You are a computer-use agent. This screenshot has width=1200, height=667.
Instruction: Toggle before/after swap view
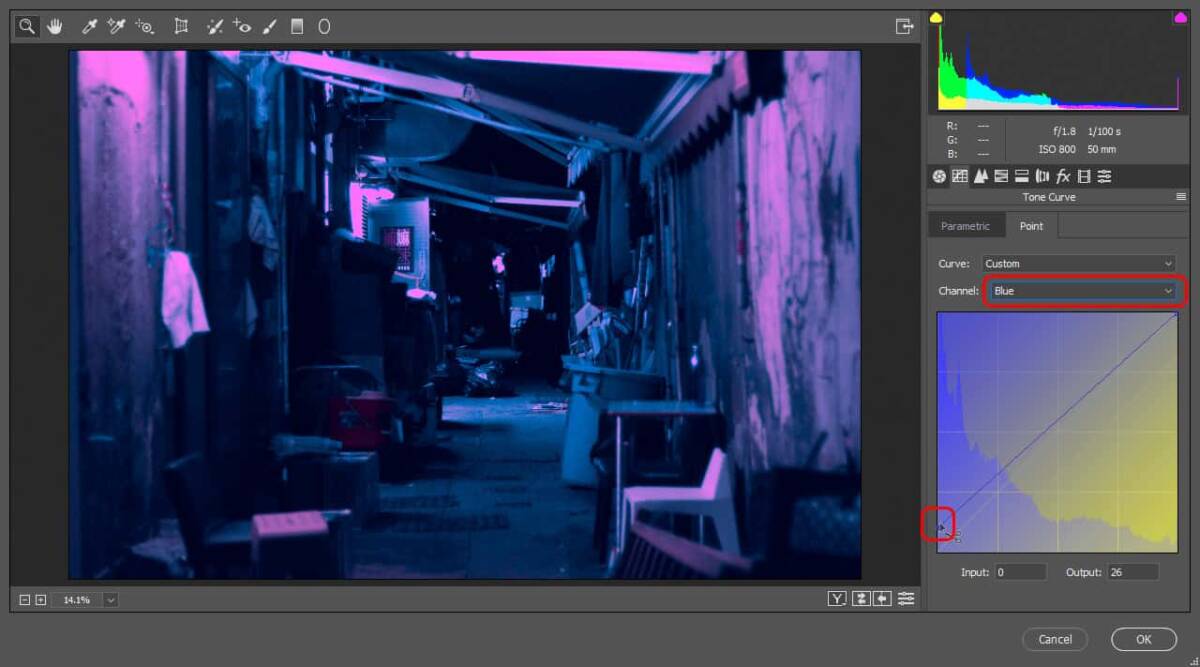(861, 598)
